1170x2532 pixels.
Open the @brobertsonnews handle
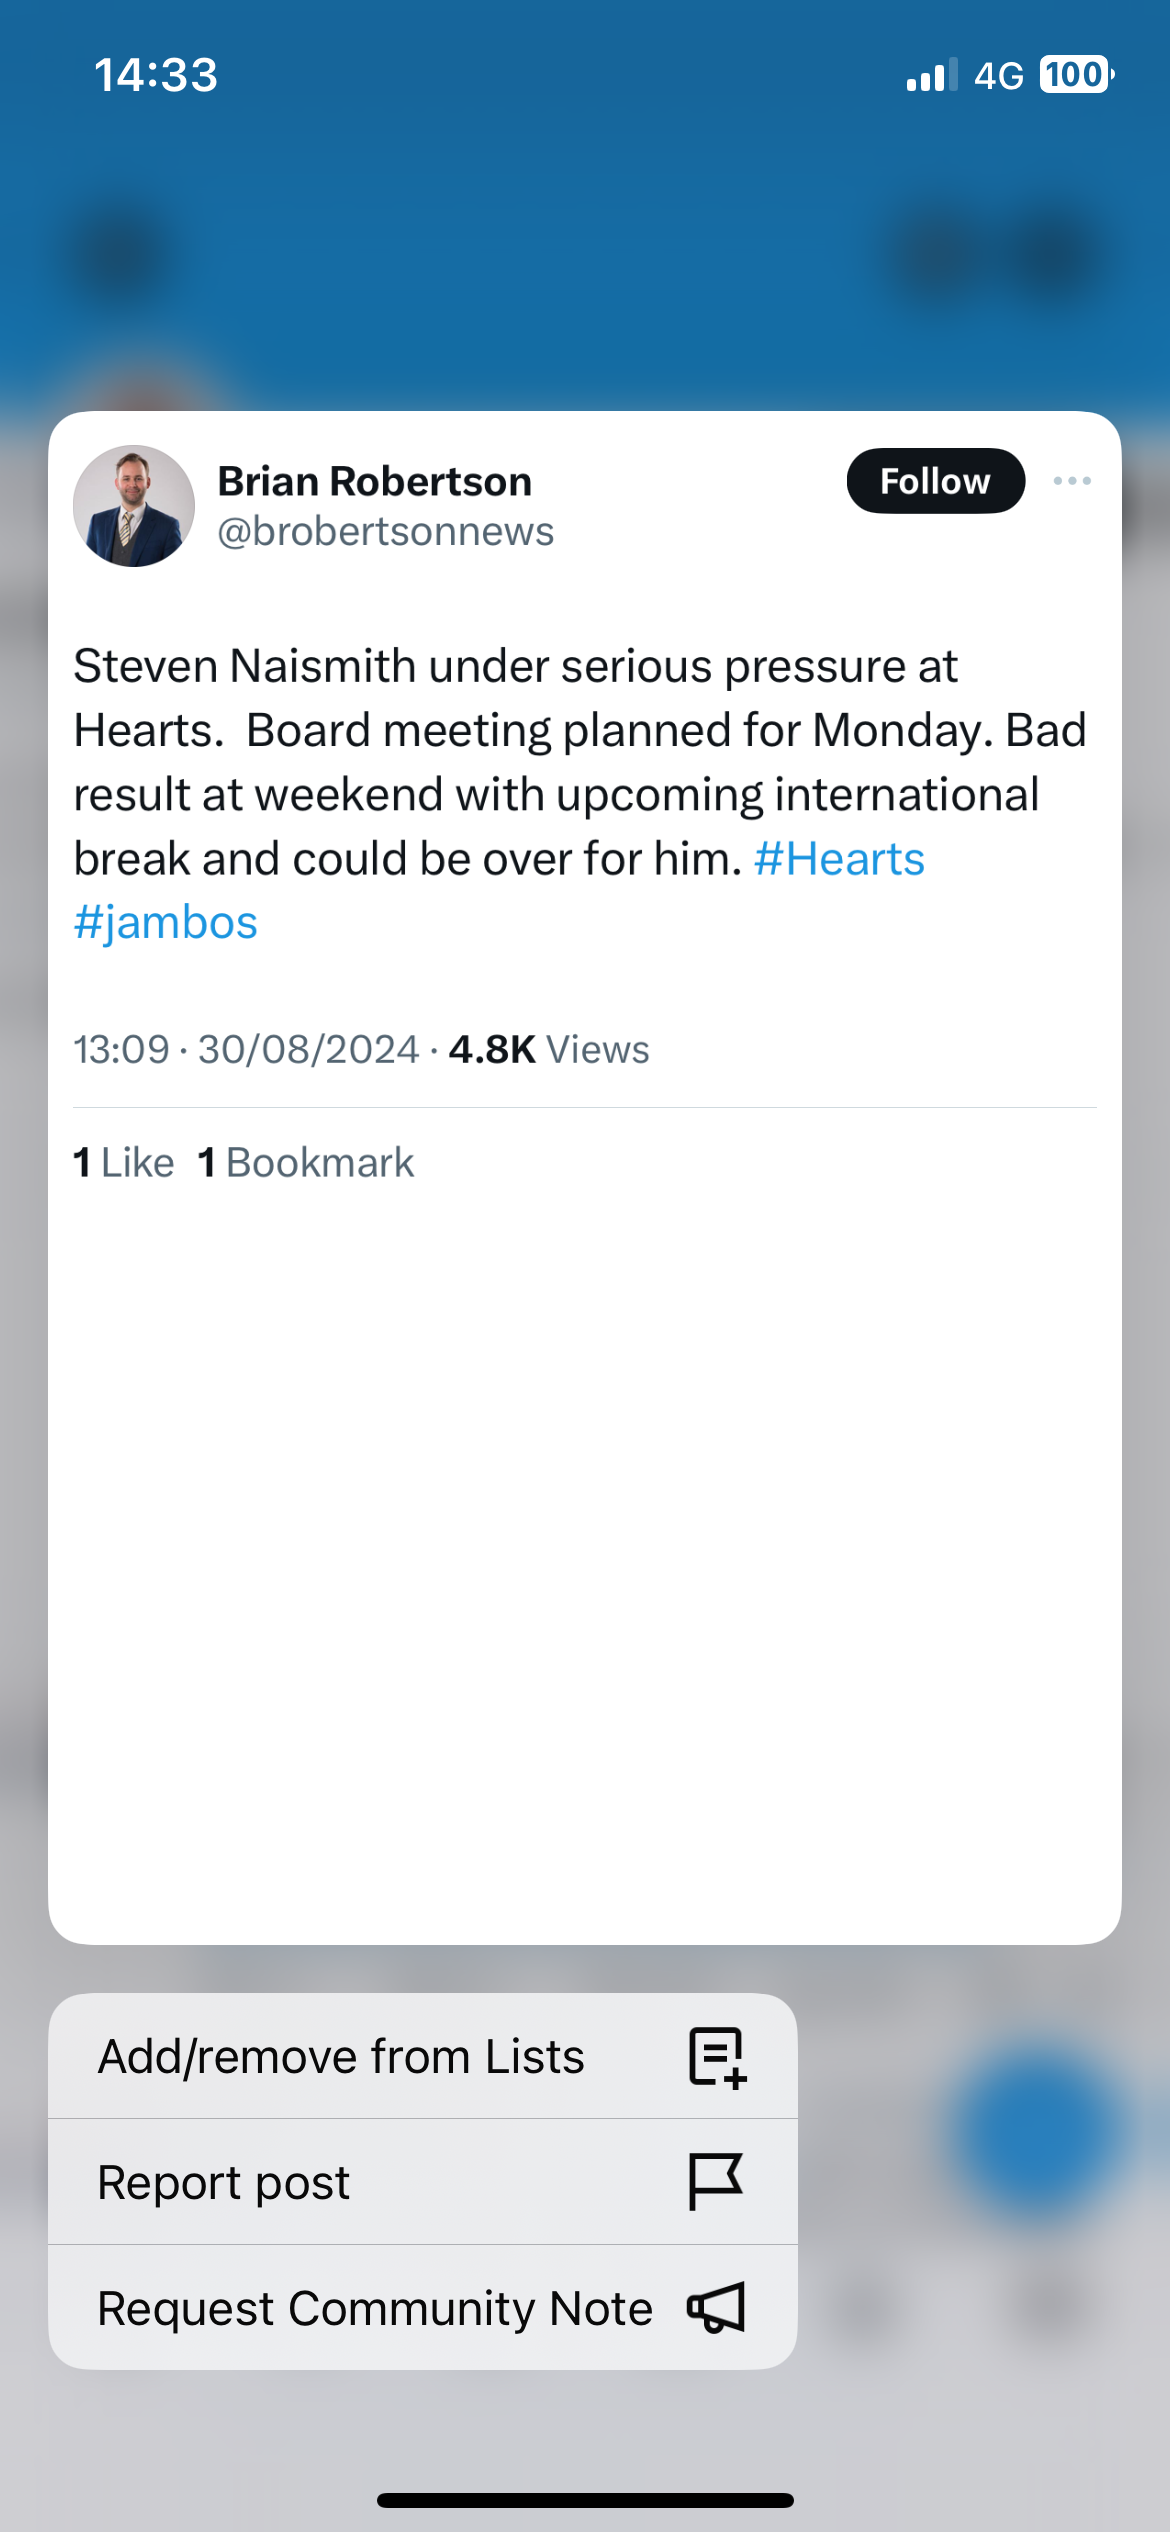386,532
